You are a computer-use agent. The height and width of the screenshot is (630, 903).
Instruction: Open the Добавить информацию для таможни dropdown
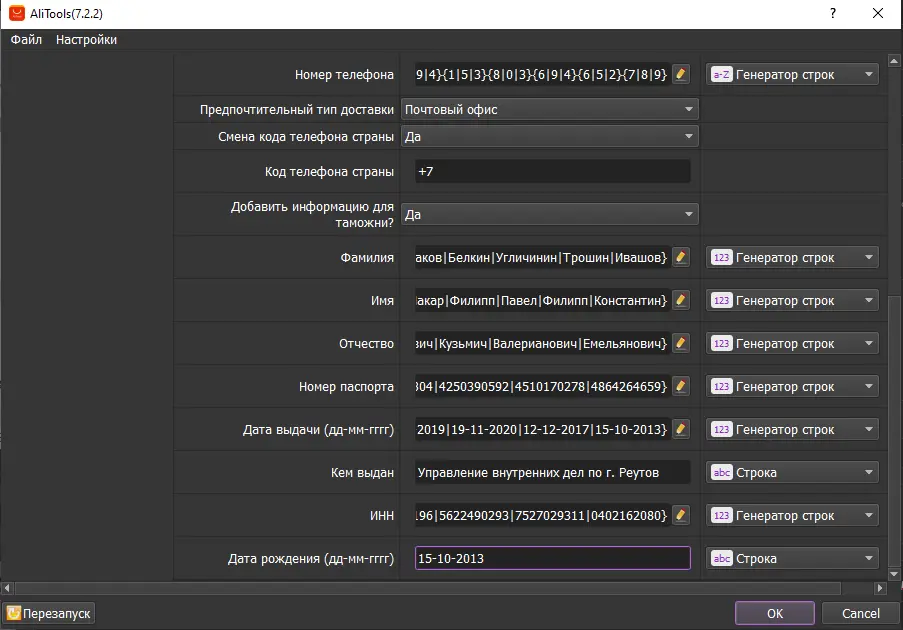pyautogui.click(x=549, y=214)
